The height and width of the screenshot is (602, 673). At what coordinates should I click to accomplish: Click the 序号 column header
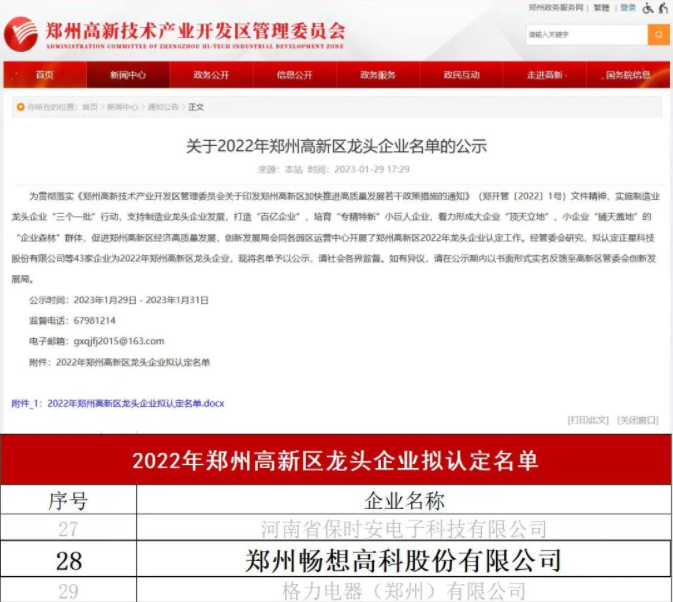tap(68, 500)
